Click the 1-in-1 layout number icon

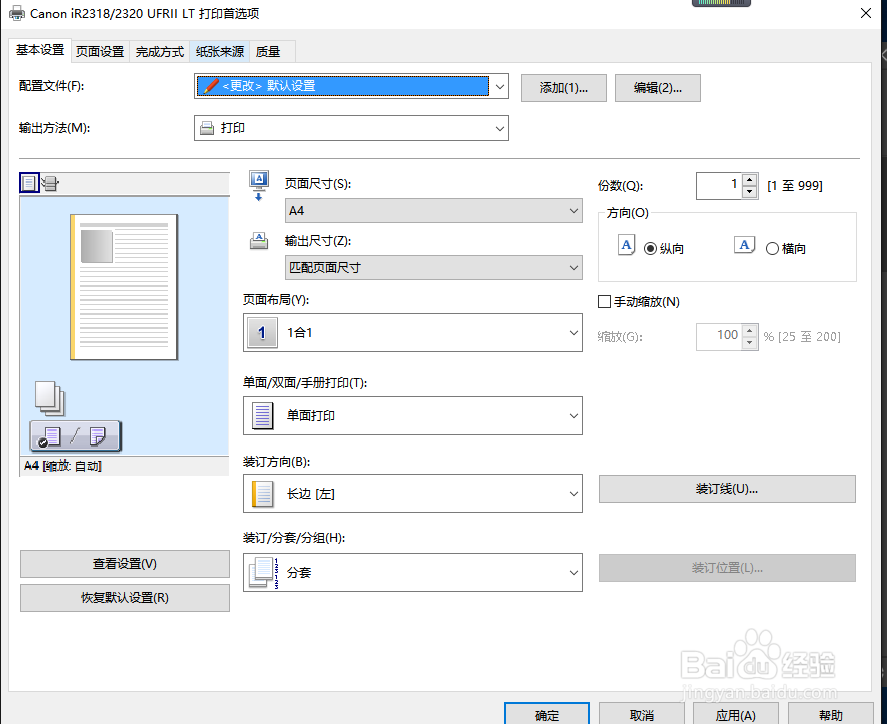262,333
